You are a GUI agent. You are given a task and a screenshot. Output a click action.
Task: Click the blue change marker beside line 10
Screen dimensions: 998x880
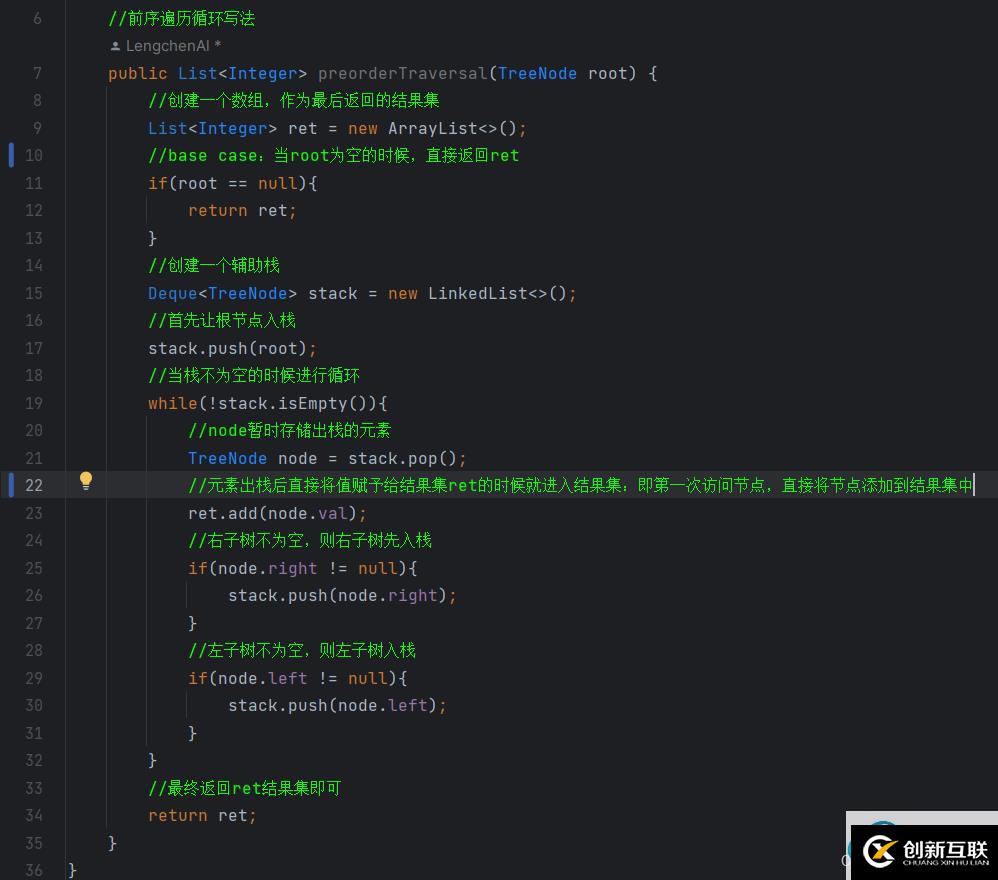click(x=11, y=155)
